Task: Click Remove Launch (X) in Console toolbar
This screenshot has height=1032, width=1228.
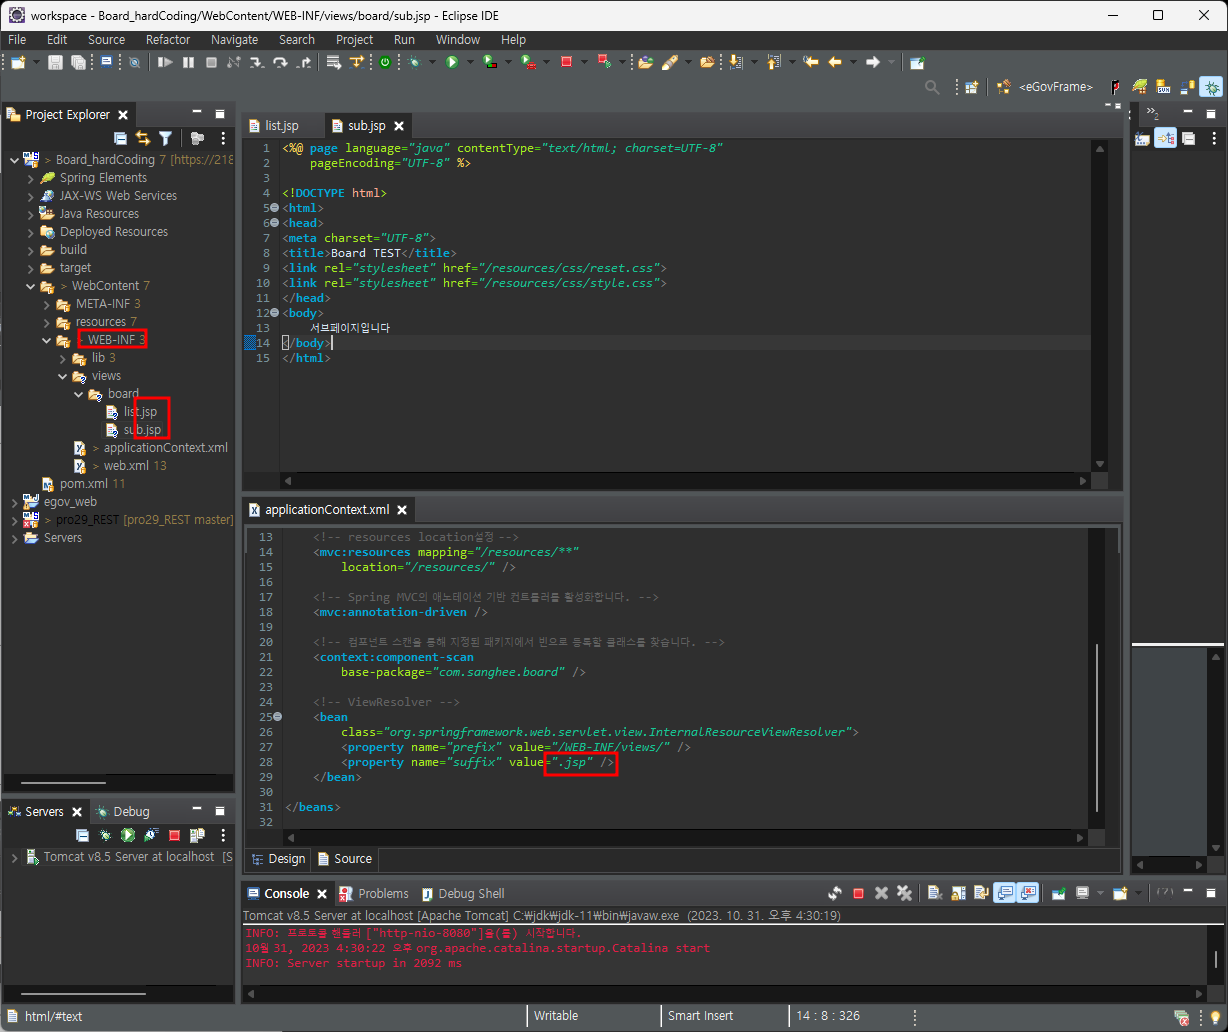Action: click(881, 893)
